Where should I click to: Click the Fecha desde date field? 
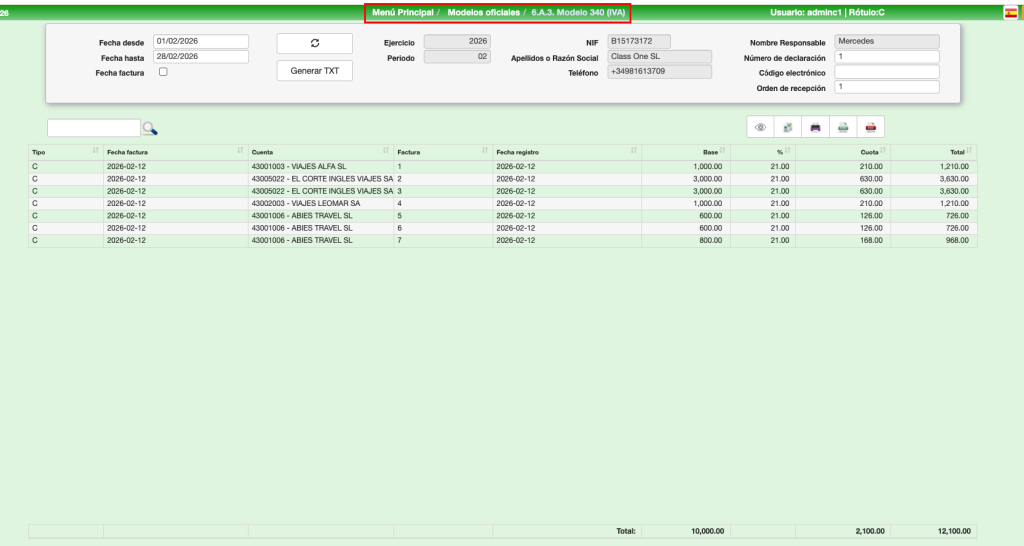[200, 41]
